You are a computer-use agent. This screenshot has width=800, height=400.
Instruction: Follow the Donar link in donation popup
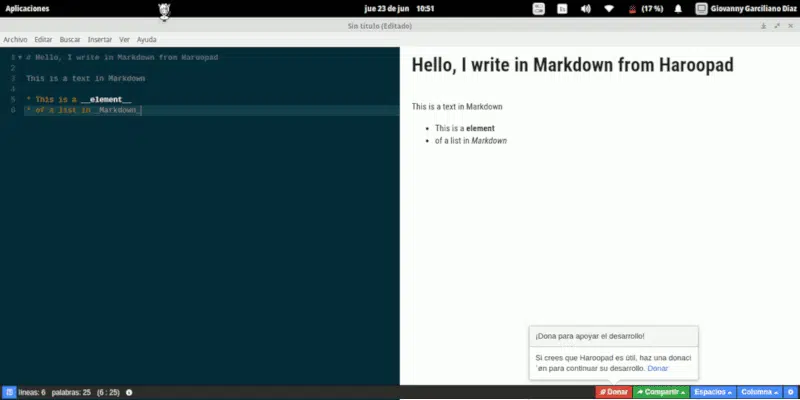coord(657,369)
